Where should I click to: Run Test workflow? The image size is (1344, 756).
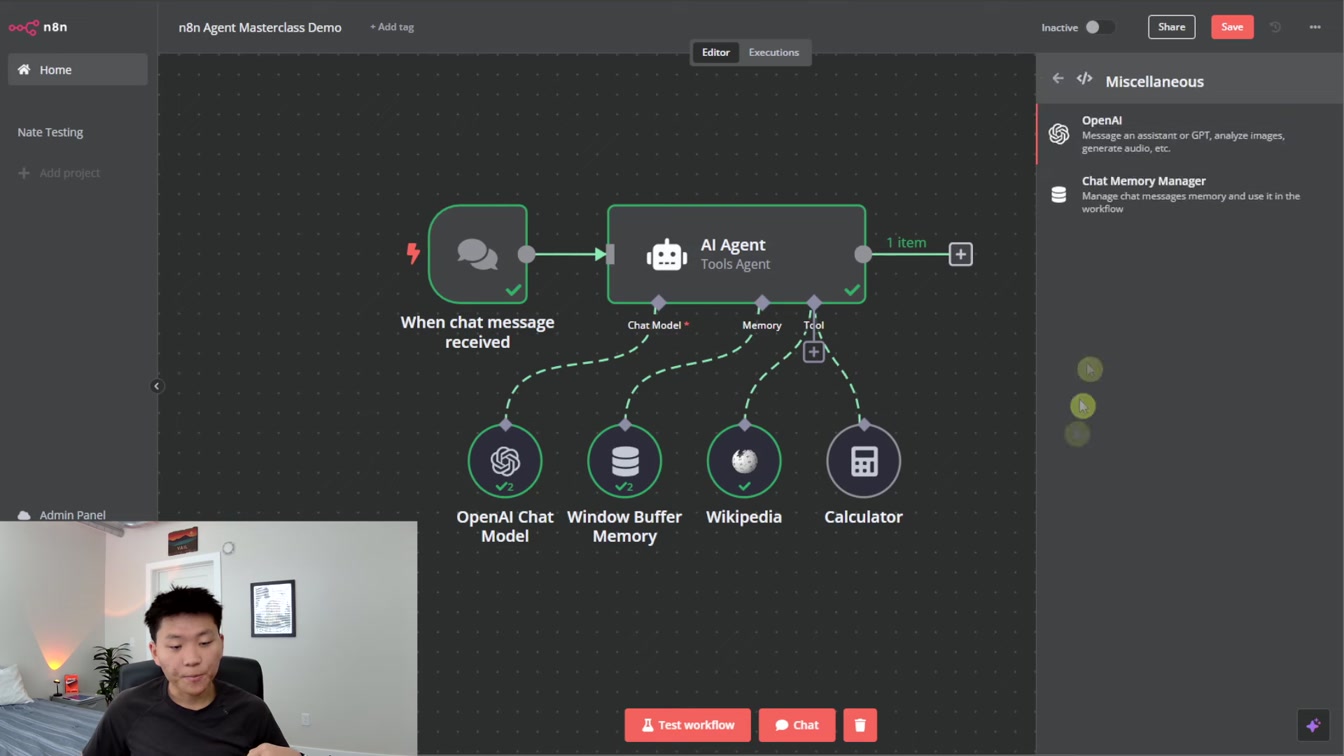click(688, 725)
